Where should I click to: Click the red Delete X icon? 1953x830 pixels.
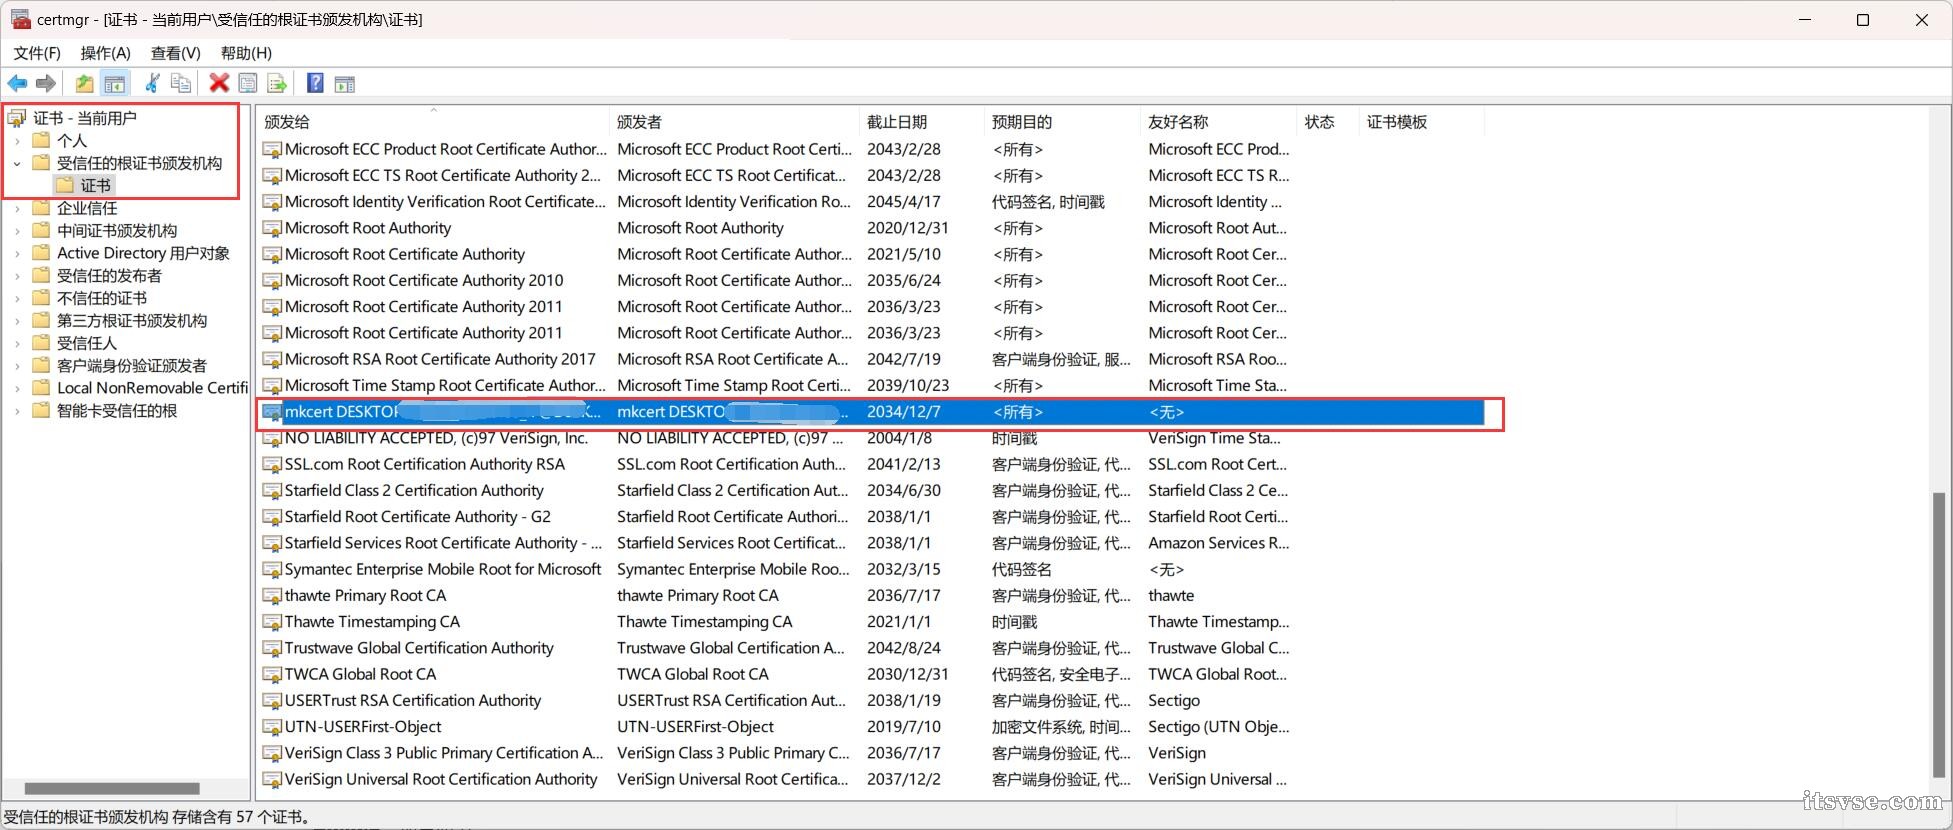pos(219,84)
